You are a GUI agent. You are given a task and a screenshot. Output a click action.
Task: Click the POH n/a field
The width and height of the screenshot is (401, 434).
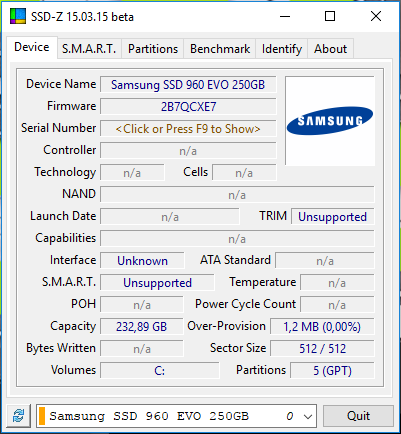click(142, 305)
